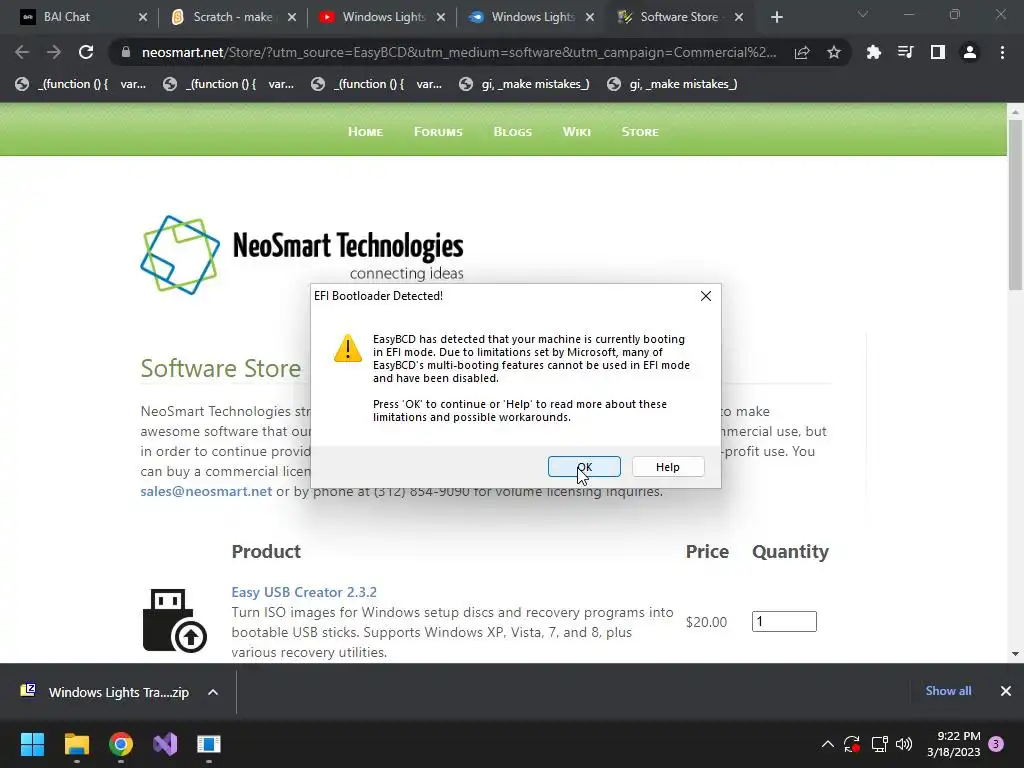The image size is (1024, 768).
Task: Reload the current page
Action: (86, 52)
